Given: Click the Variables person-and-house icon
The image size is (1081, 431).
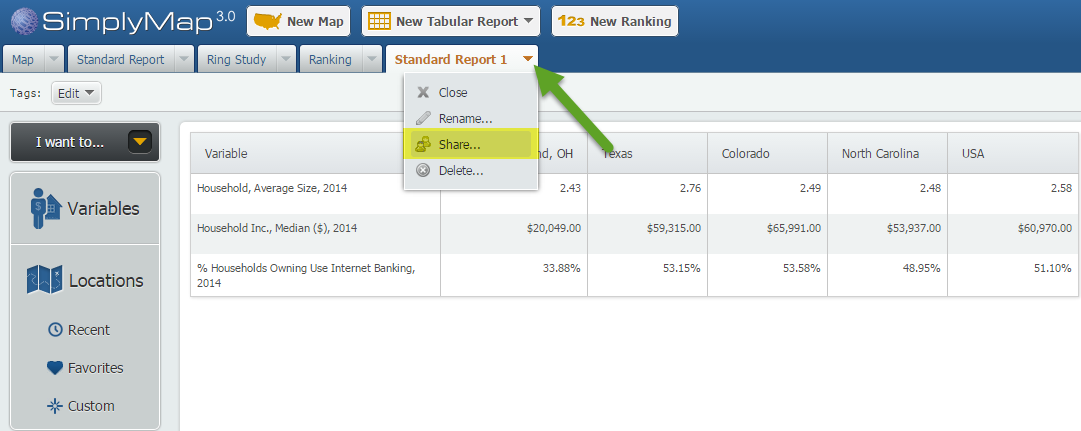Looking at the screenshot, I should (x=46, y=208).
